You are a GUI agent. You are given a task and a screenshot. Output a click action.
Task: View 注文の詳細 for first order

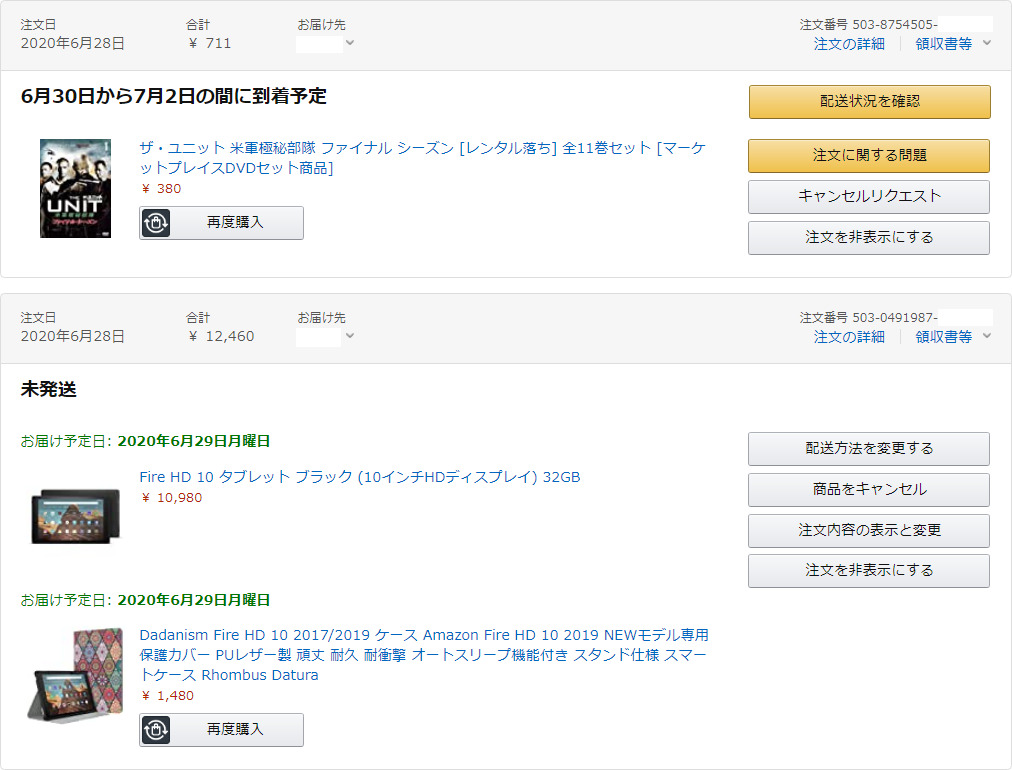[849, 44]
